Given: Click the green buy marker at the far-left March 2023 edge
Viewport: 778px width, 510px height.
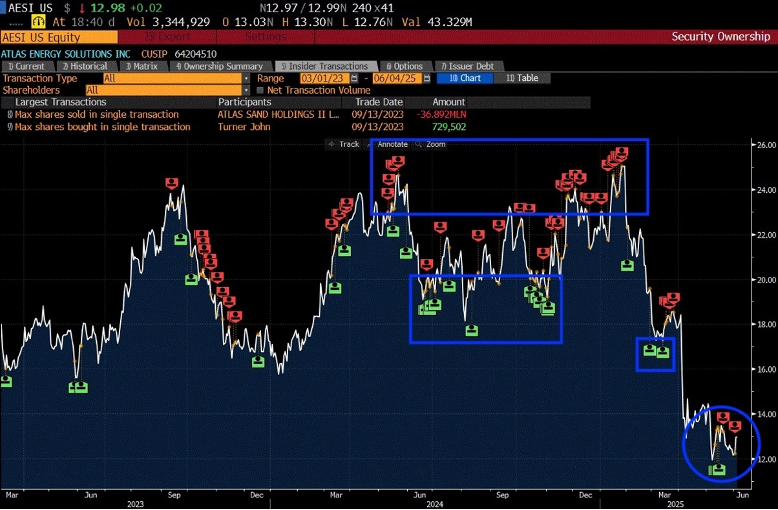Looking at the screenshot, I should coord(5,381).
